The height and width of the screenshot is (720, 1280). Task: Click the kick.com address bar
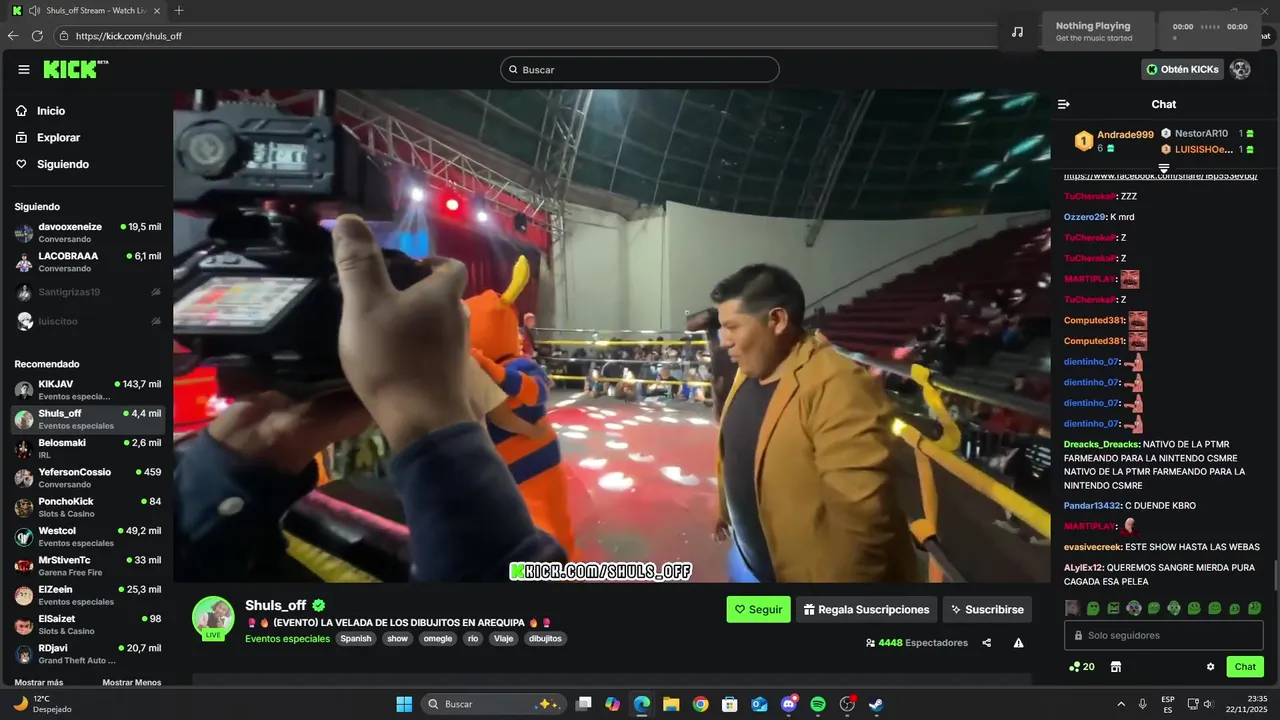click(x=530, y=36)
